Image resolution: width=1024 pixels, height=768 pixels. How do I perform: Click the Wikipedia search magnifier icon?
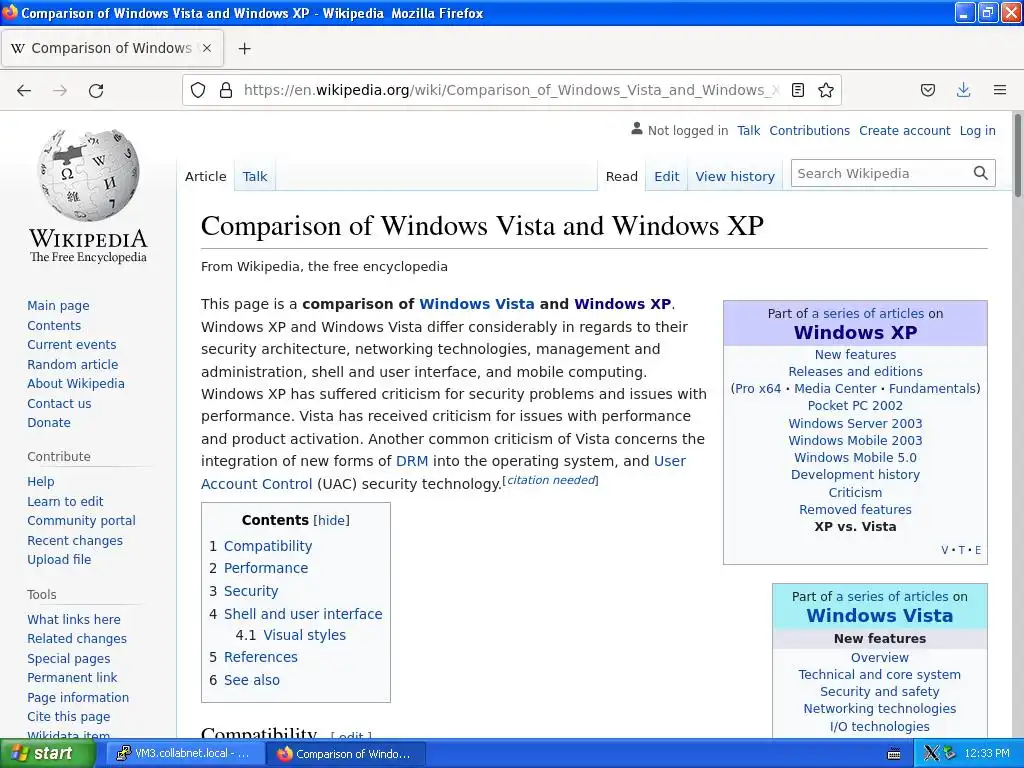pyautogui.click(x=980, y=173)
